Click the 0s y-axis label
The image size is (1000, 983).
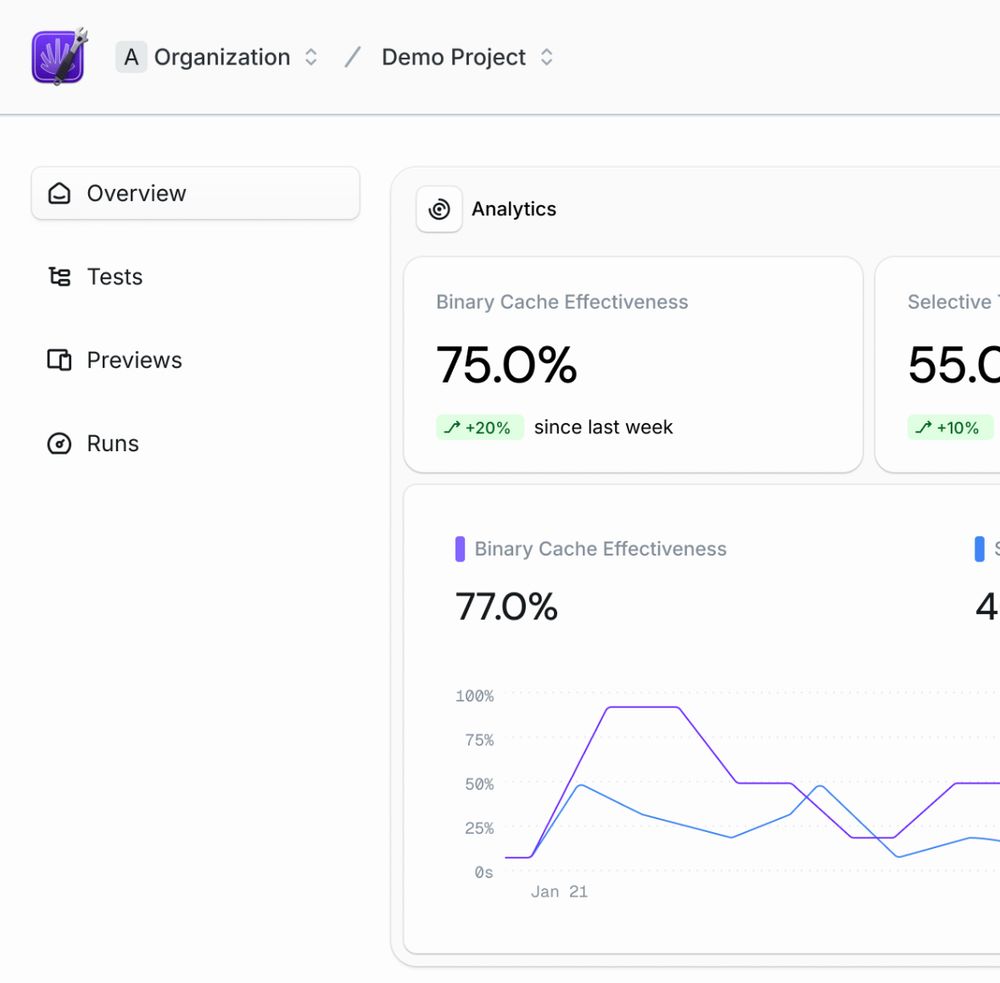[484, 872]
